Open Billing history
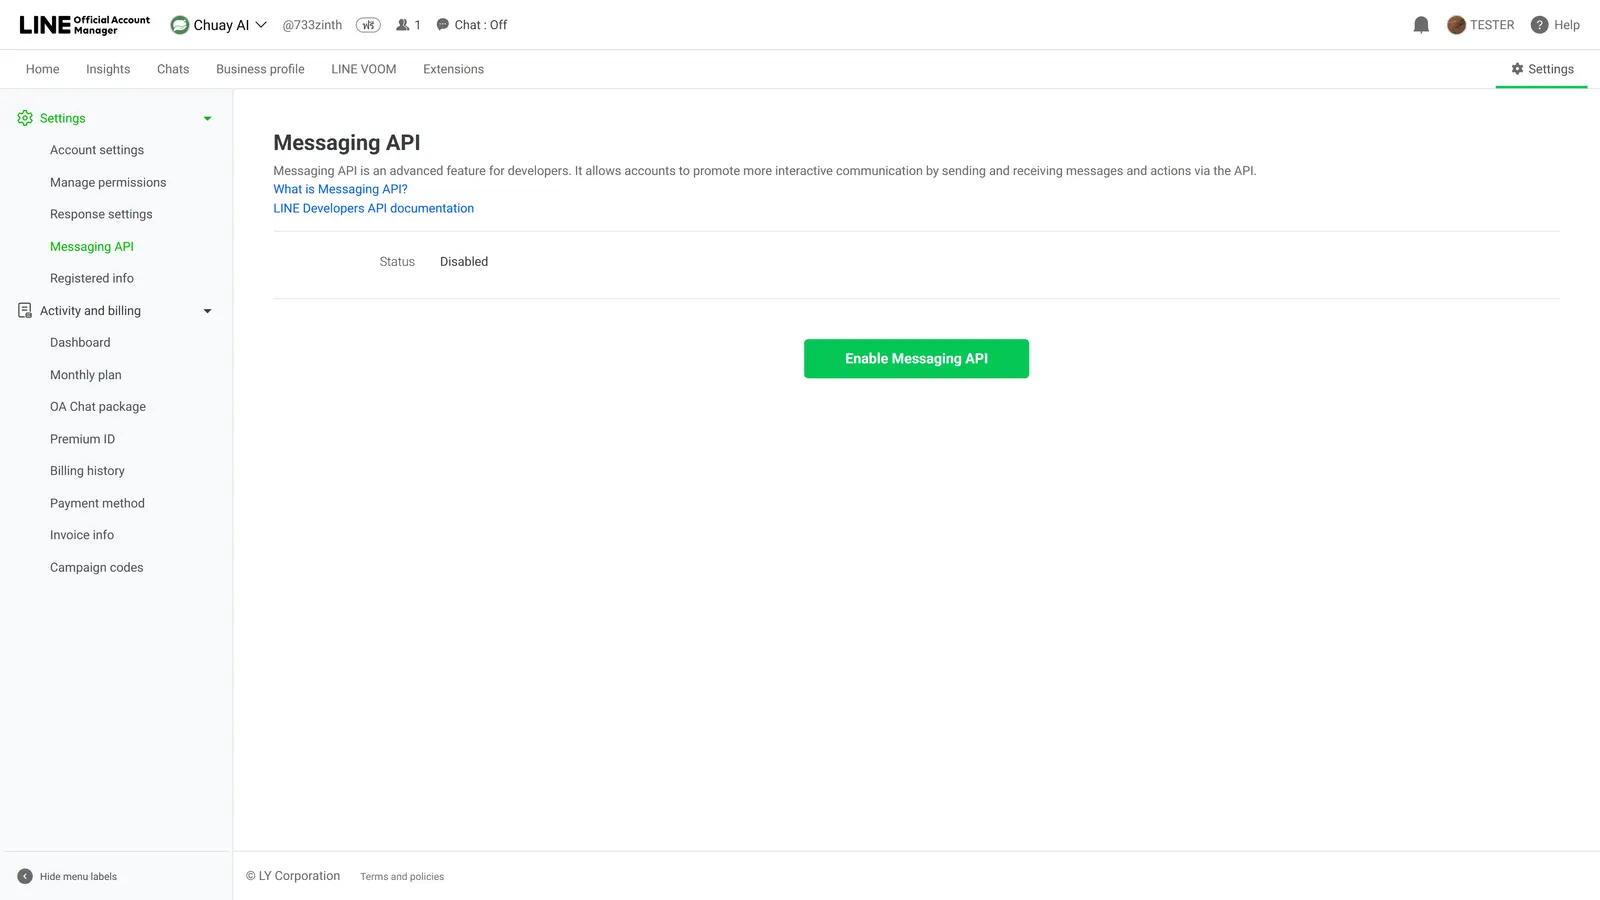Image resolution: width=1600 pixels, height=900 pixels. point(87,471)
